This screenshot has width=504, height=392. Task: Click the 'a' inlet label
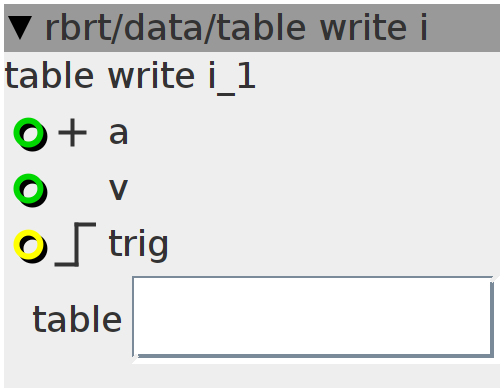pos(118,133)
